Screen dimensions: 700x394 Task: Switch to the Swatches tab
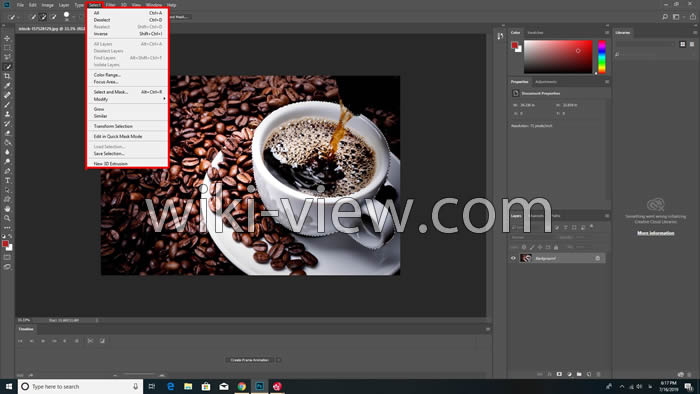[x=535, y=33]
